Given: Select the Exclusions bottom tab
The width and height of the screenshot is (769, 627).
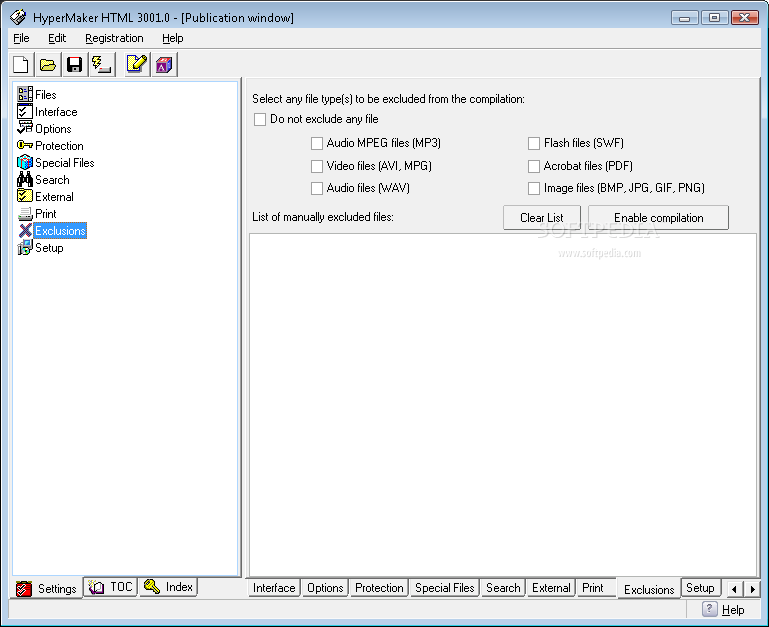Looking at the screenshot, I should point(649,589).
